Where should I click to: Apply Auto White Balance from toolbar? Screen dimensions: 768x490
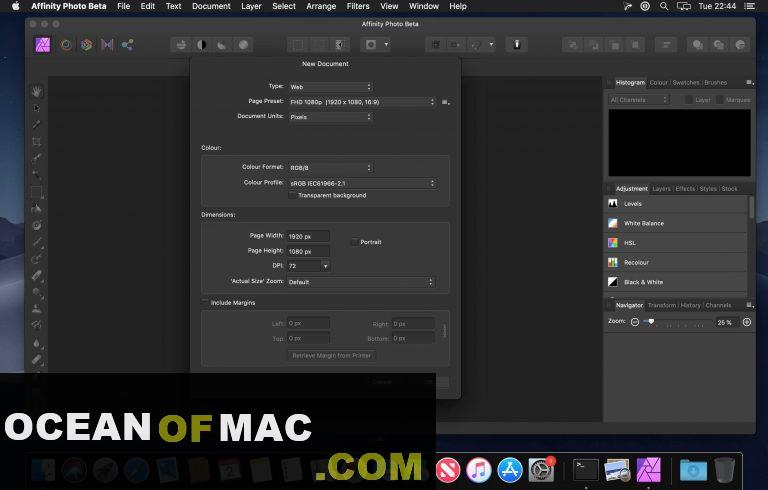click(243, 45)
